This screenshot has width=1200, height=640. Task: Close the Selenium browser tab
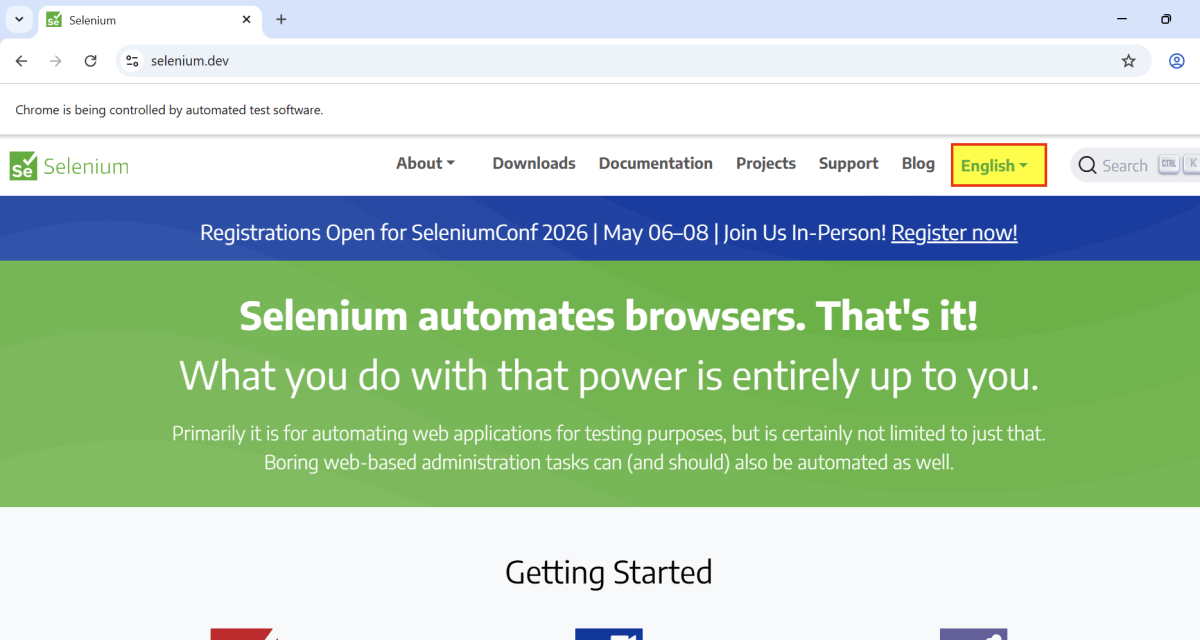pyautogui.click(x=247, y=20)
